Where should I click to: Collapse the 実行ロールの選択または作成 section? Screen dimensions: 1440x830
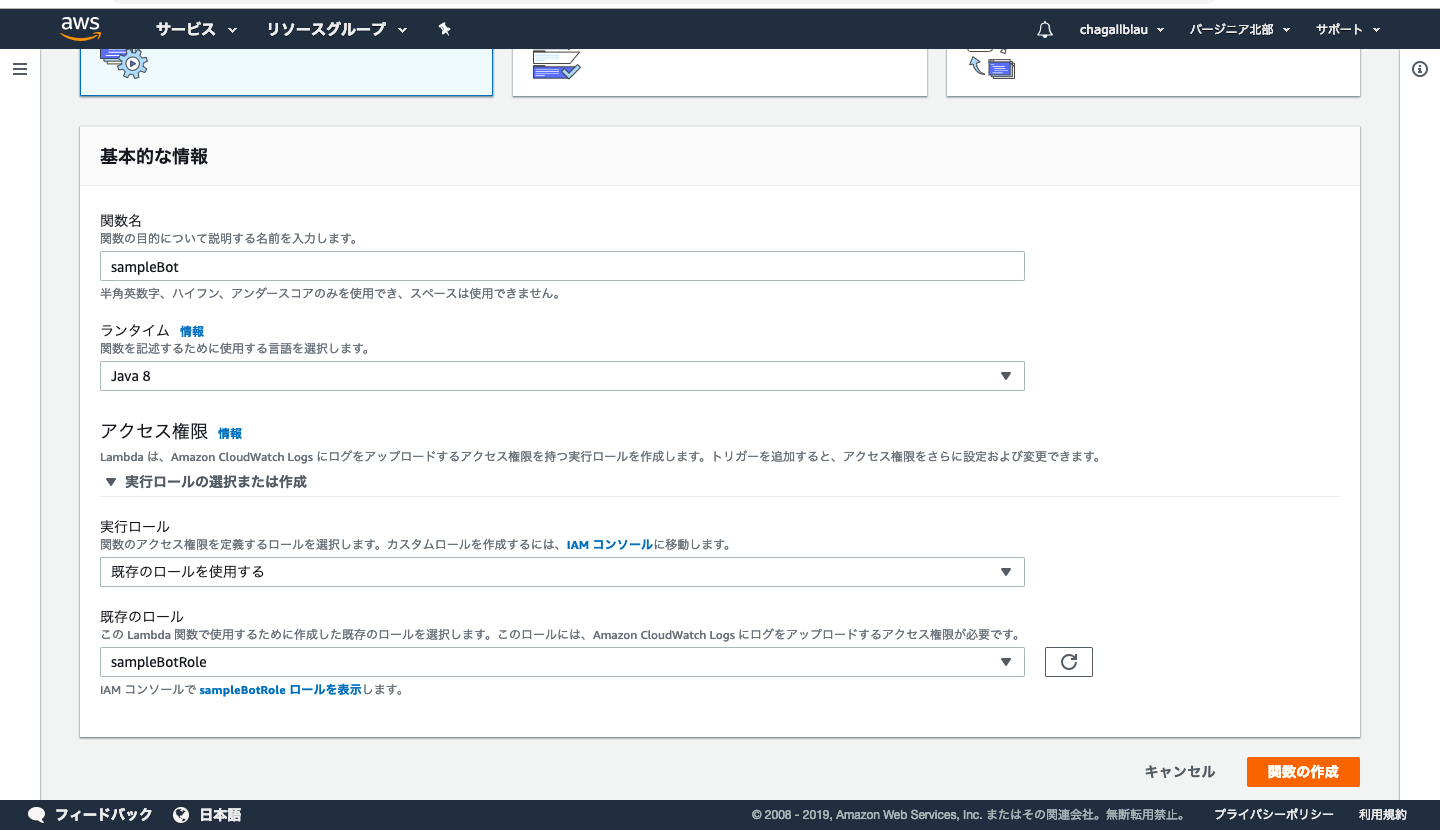[x=205, y=482]
